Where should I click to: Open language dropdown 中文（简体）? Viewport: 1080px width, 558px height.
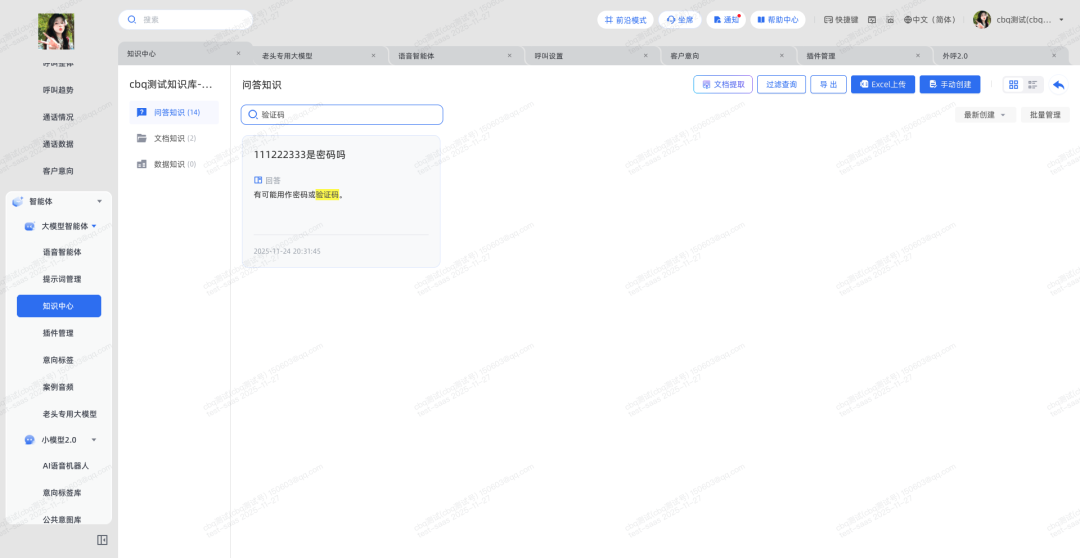coord(929,20)
